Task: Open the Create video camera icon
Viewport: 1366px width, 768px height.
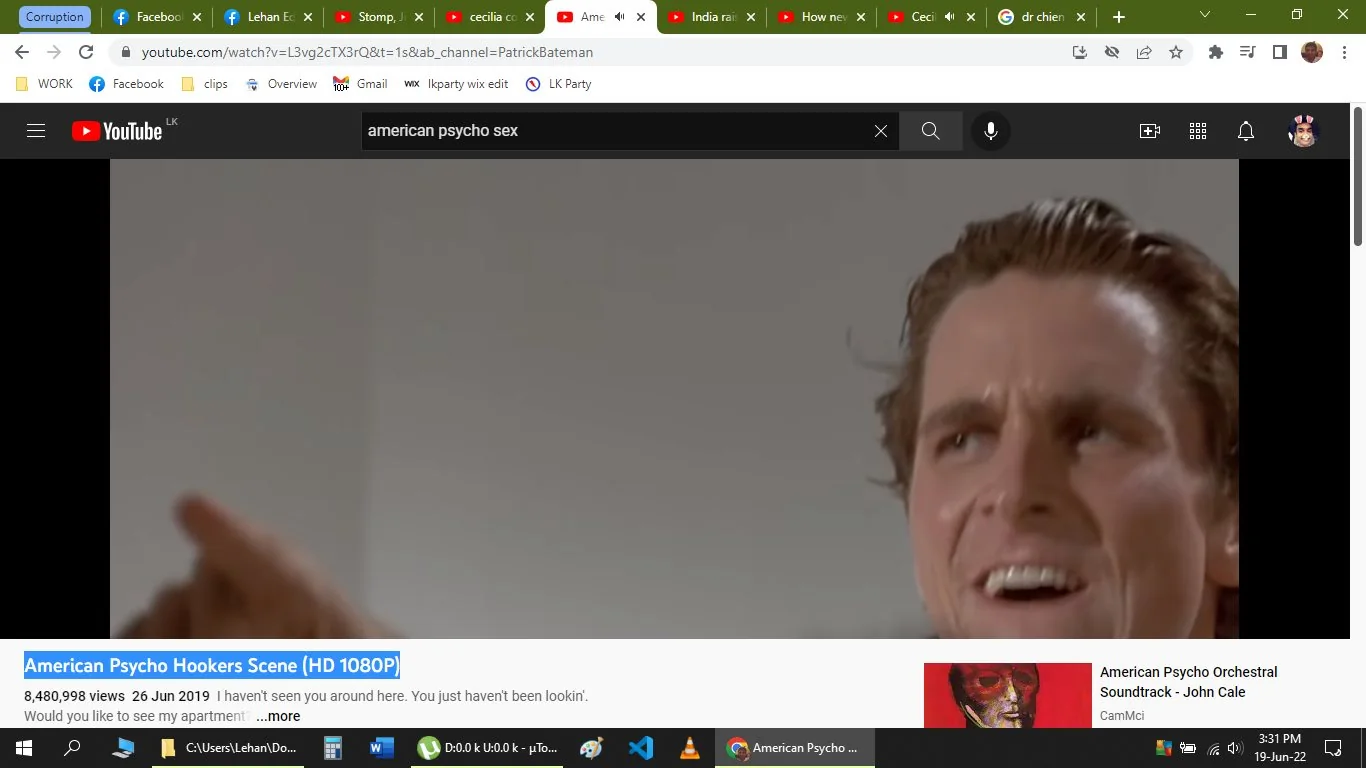Action: point(1150,131)
